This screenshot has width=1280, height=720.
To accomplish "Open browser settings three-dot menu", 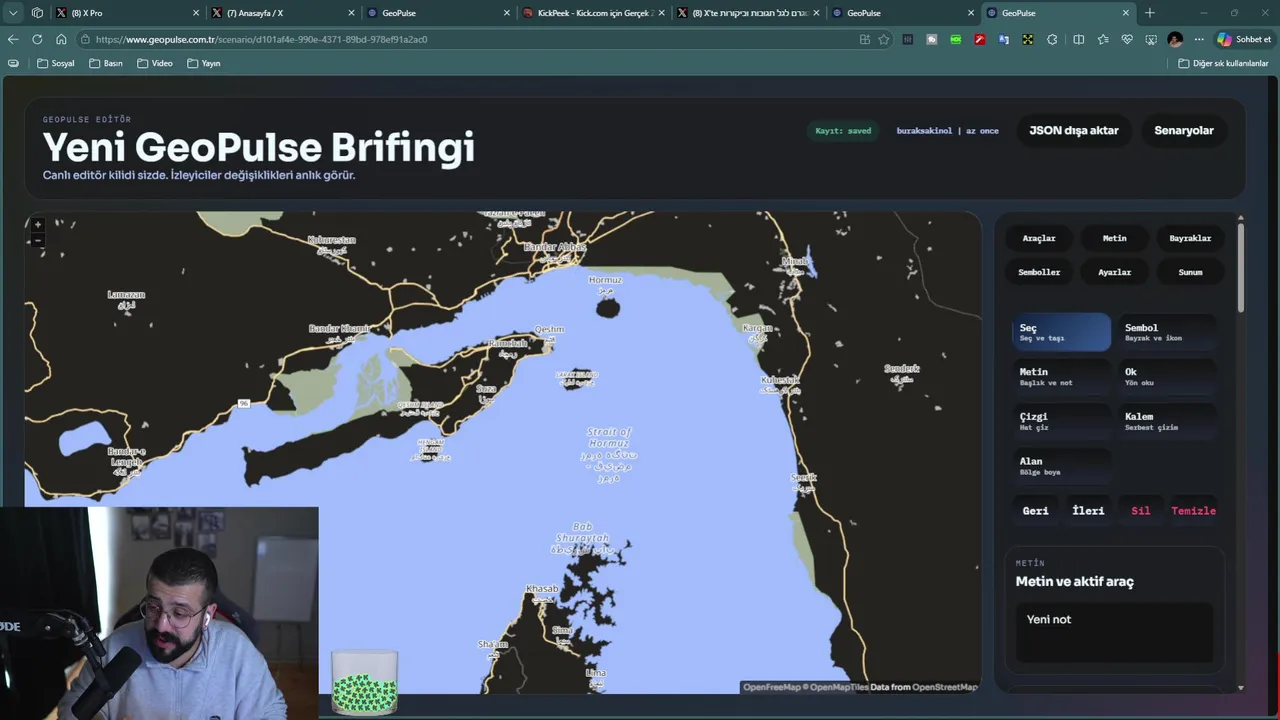I will [1199, 39].
